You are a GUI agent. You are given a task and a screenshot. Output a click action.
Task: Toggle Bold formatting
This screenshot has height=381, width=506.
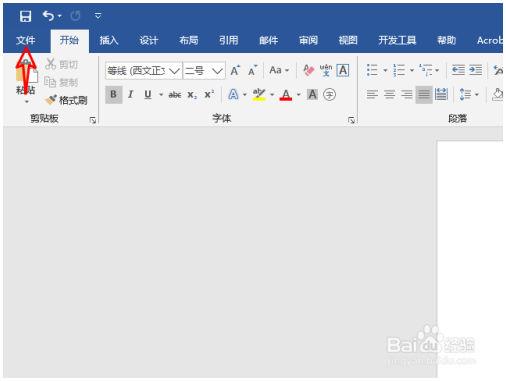tap(113, 95)
